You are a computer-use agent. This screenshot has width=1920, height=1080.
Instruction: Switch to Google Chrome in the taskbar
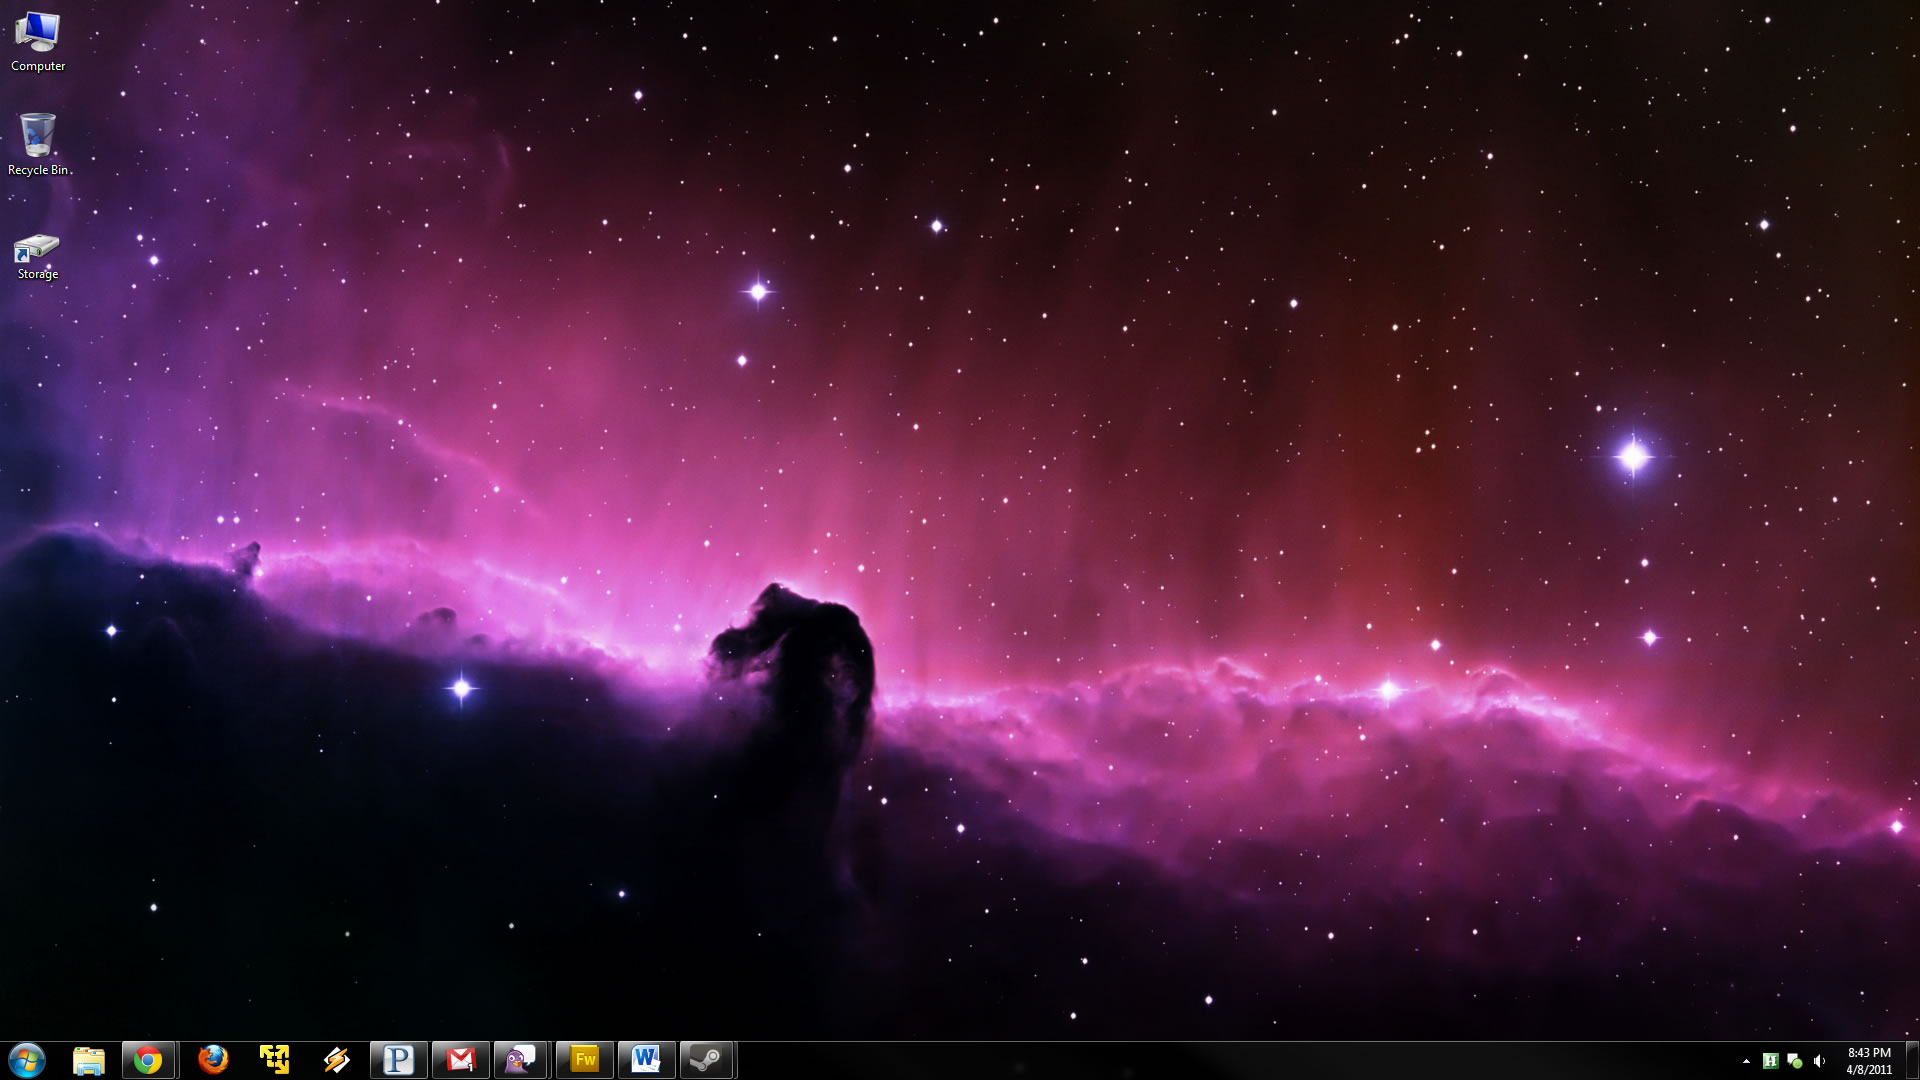pyautogui.click(x=149, y=1060)
